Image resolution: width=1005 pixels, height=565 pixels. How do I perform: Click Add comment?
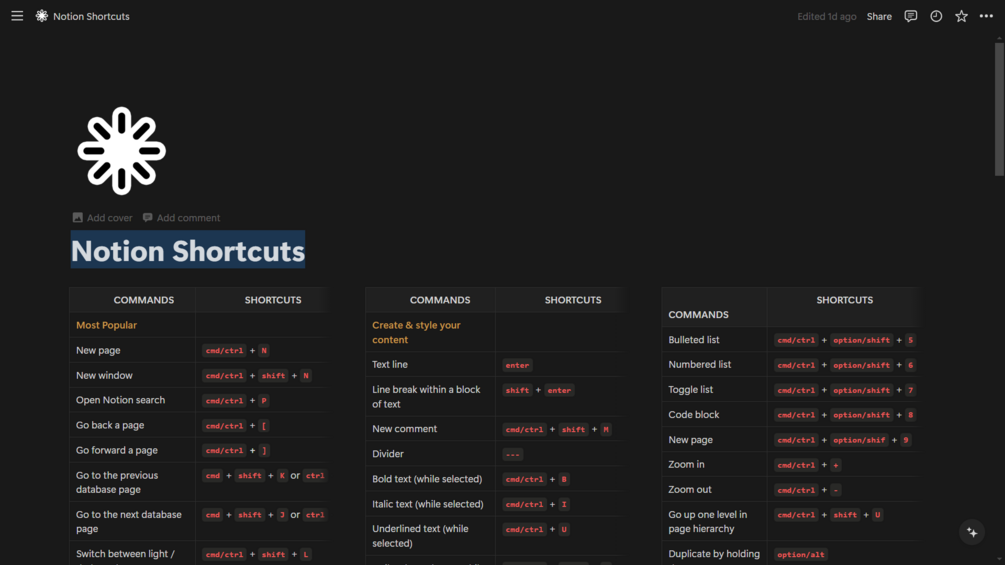pos(181,218)
